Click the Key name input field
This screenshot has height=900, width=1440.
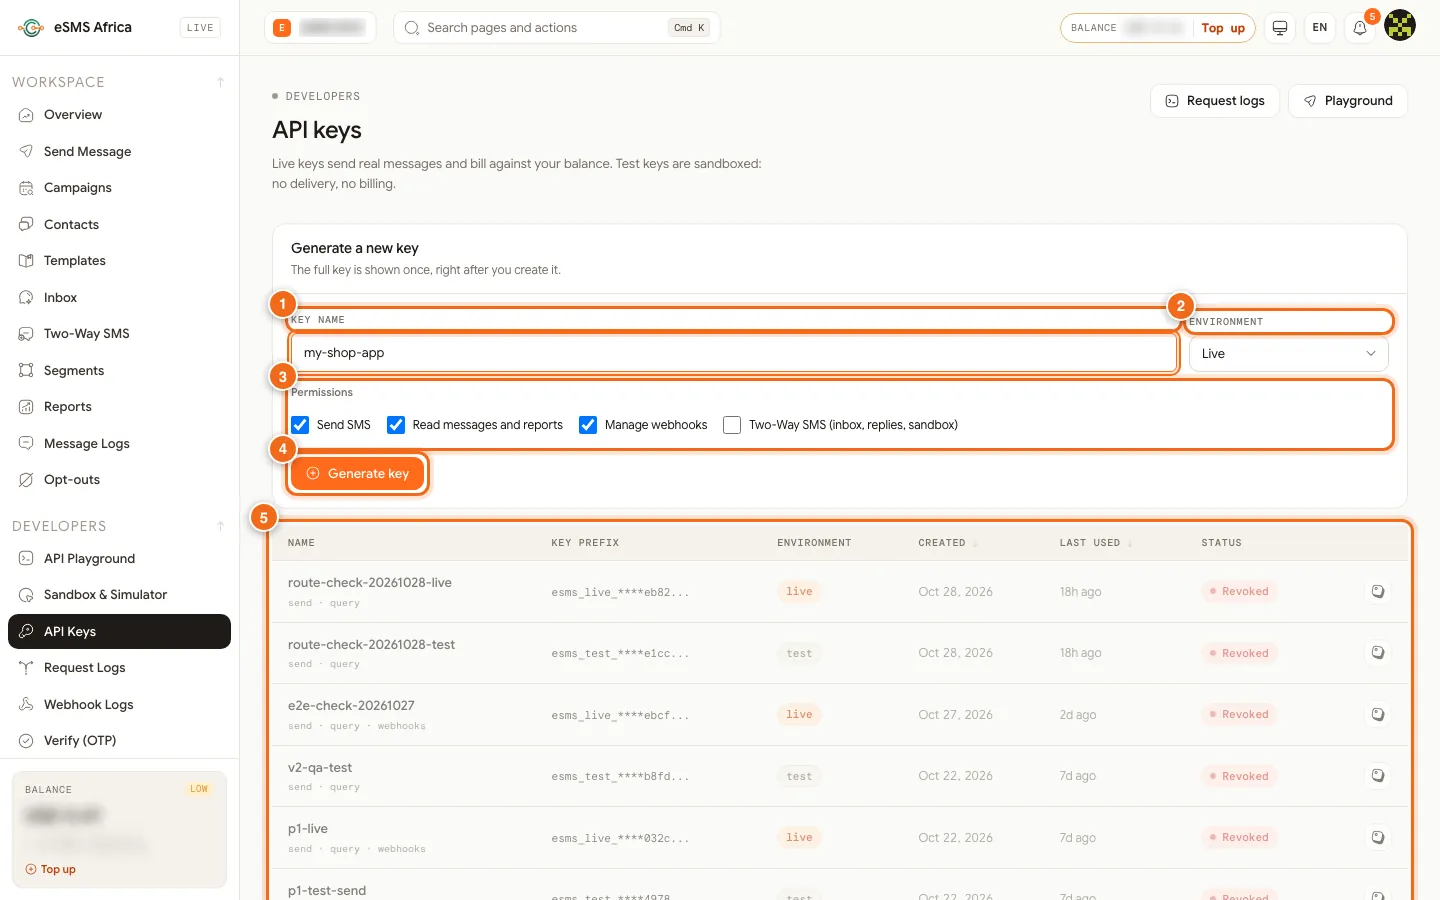[x=734, y=353]
